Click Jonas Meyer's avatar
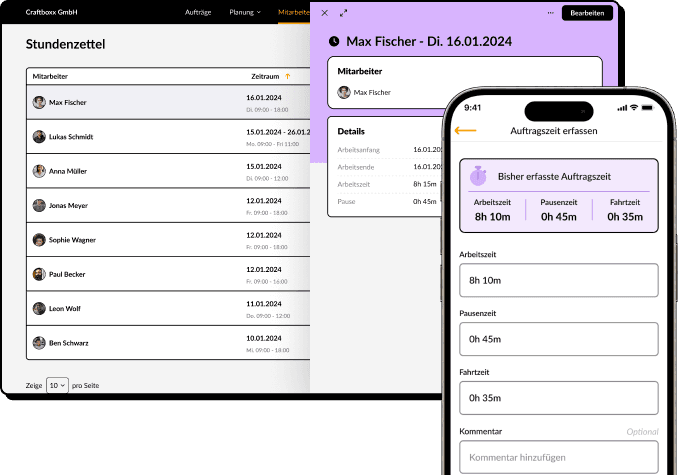Viewport: 680px width, 475px height. [39, 205]
